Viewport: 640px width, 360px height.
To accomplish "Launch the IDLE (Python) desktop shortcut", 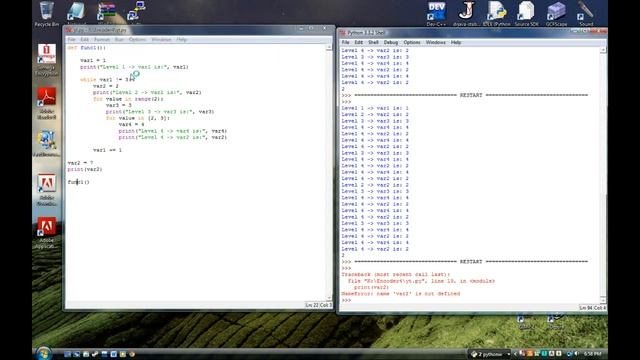I will pos(496,13).
